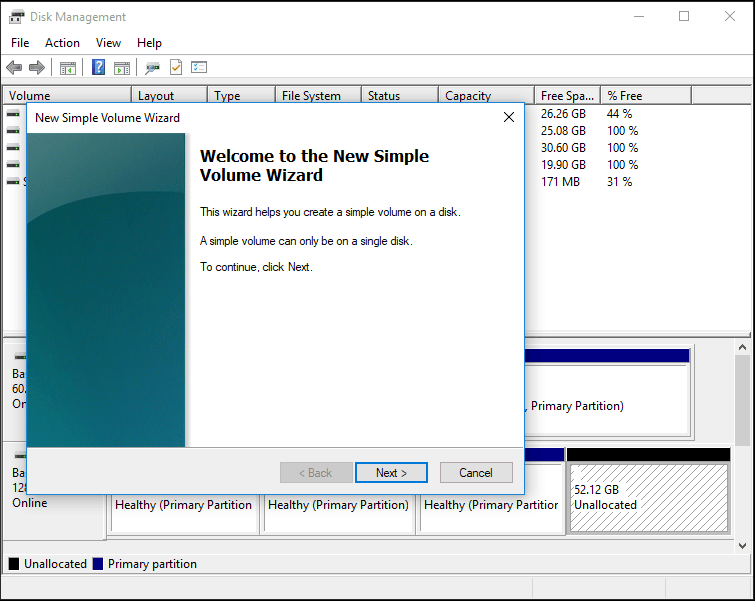The image size is (755, 601).
Task: Minimize the Disk Management window
Action: point(639,16)
